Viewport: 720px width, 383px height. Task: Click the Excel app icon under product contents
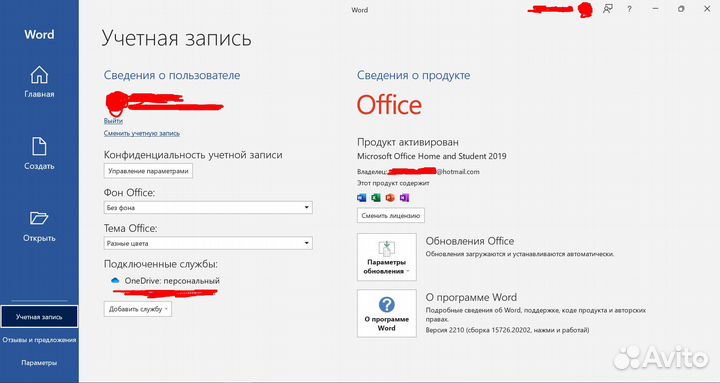(x=376, y=198)
